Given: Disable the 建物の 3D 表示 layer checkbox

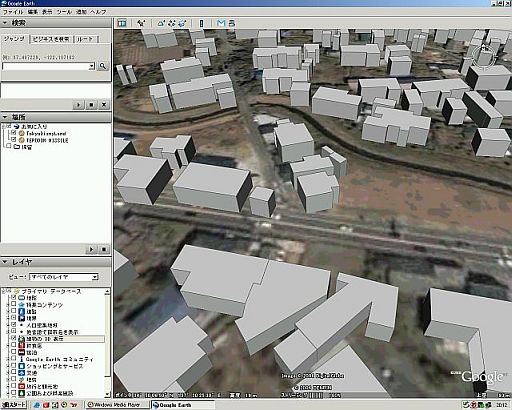Looking at the screenshot, I should 13,338.
